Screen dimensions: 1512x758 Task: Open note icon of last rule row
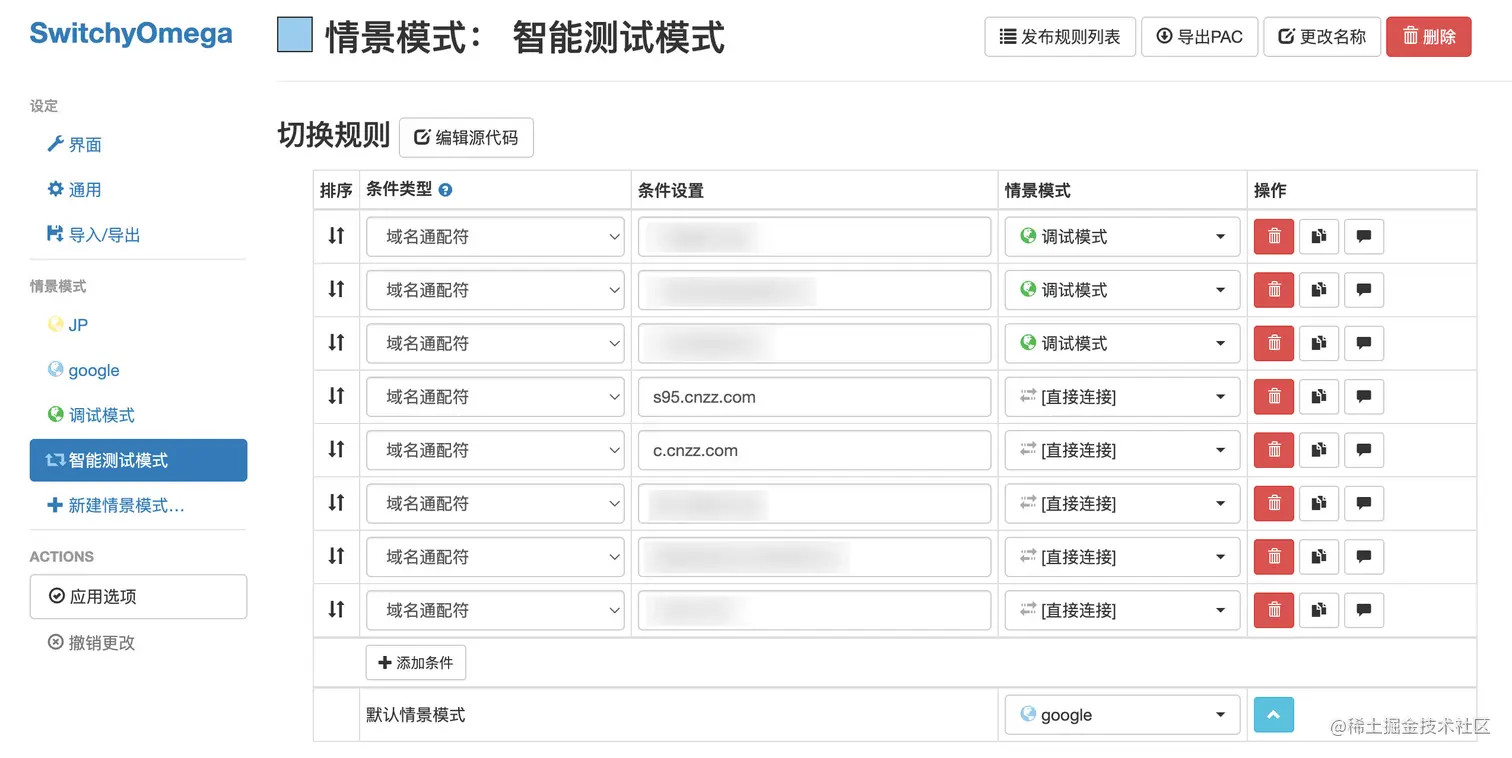[1364, 610]
